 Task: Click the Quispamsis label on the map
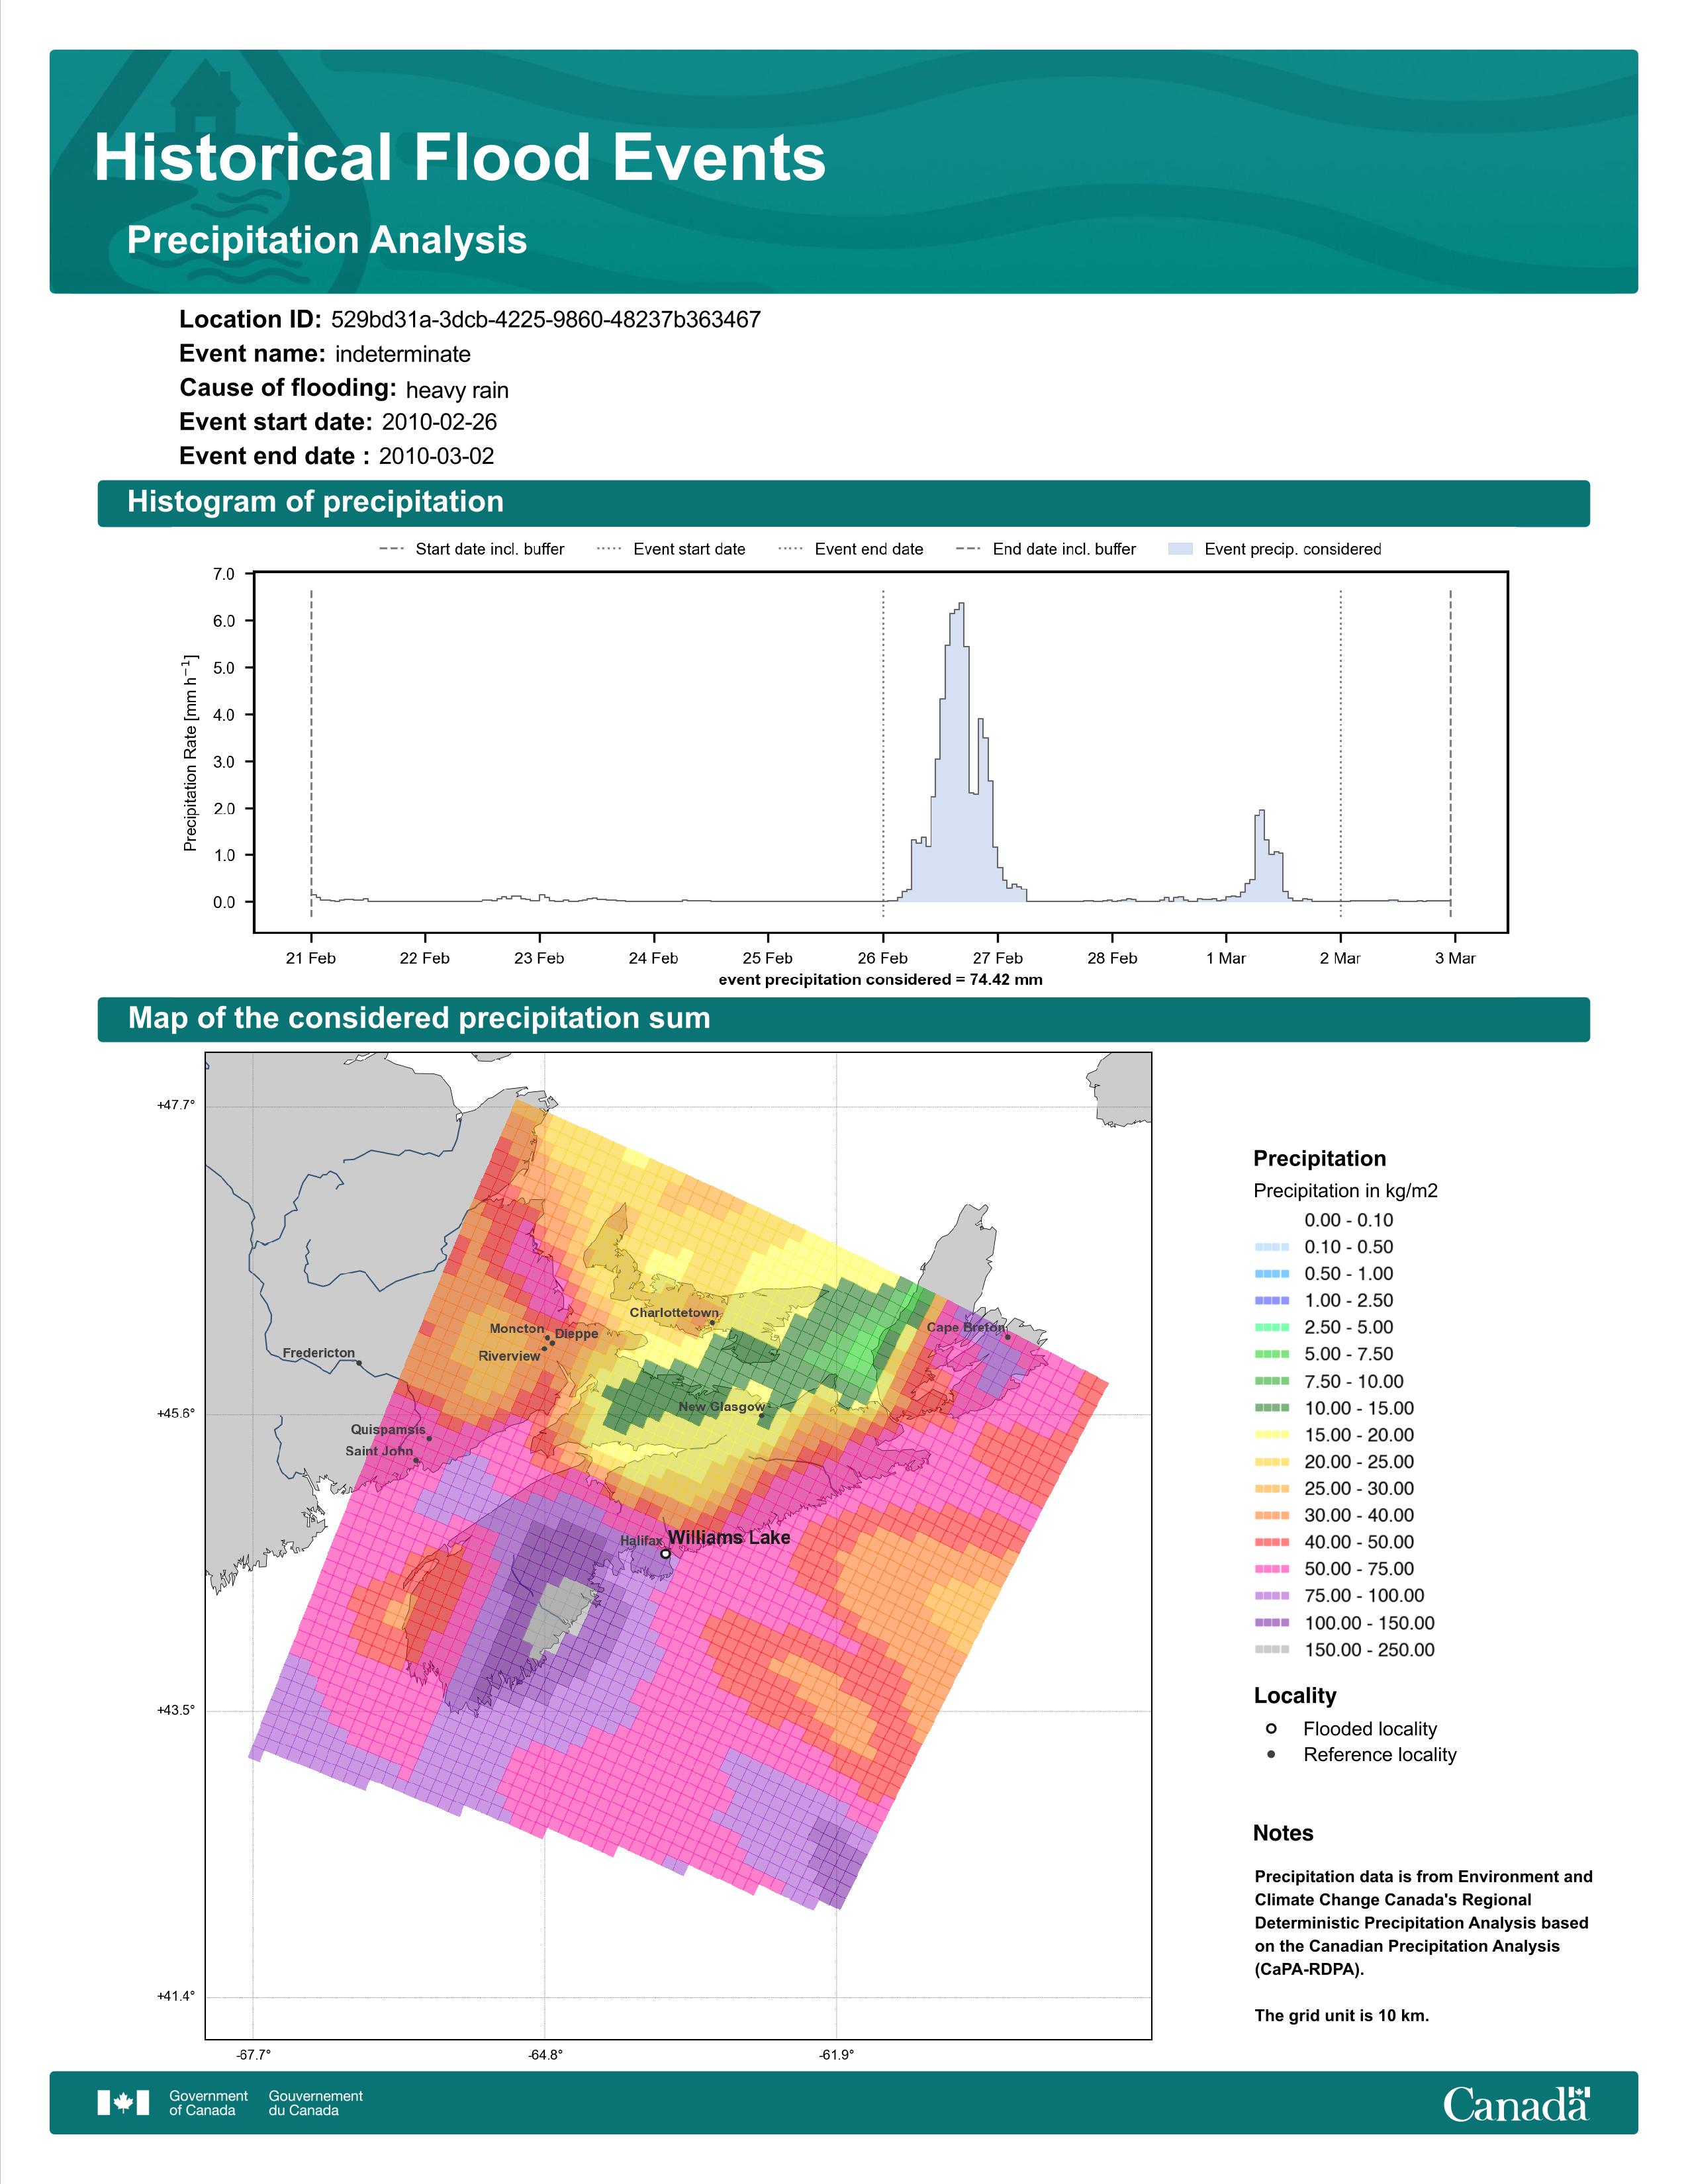(x=388, y=1429)
